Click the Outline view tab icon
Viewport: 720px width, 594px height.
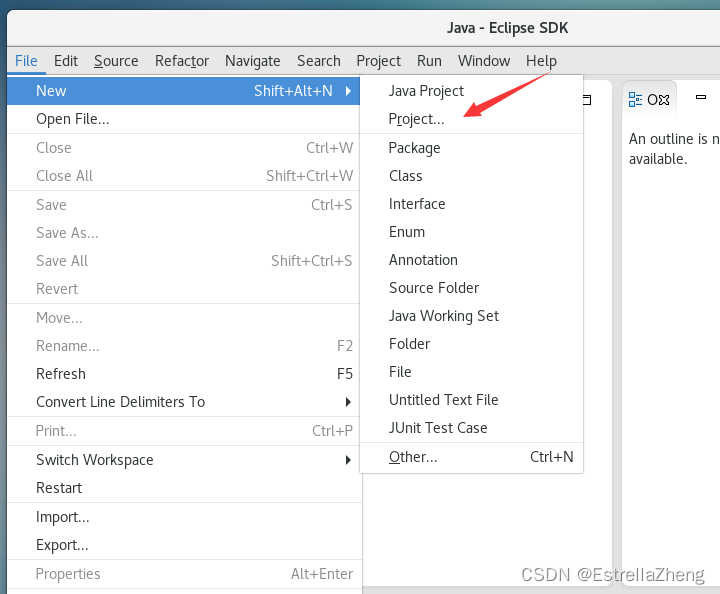pos(636,100)
